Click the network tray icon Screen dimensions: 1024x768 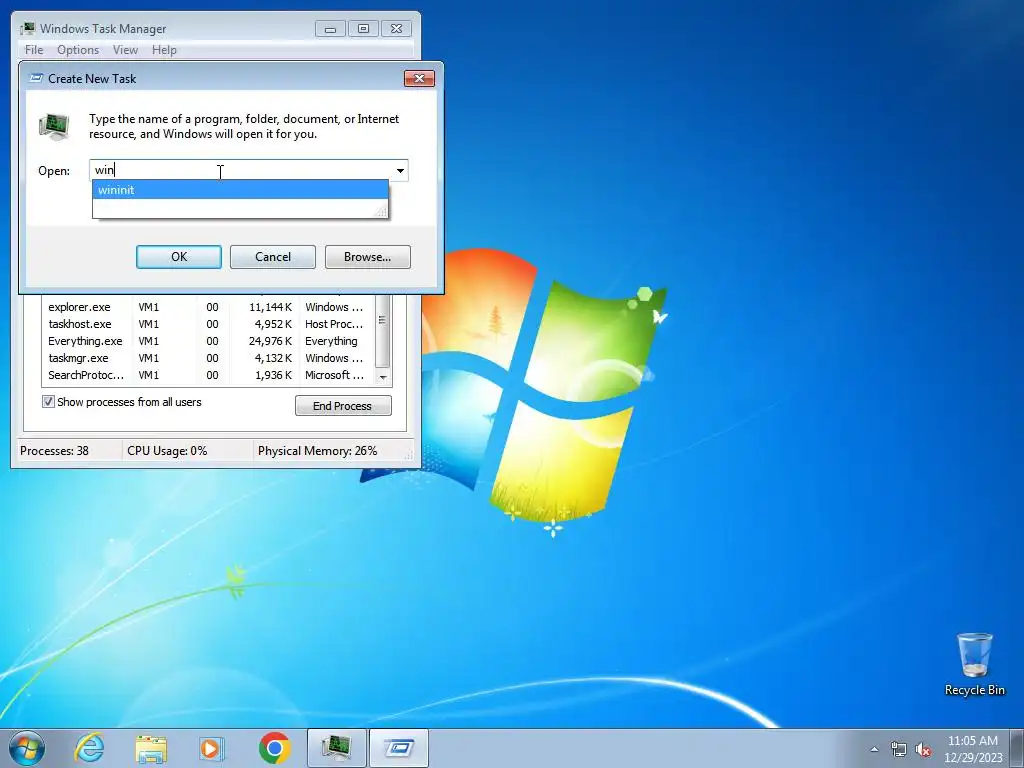coord(899,749)
